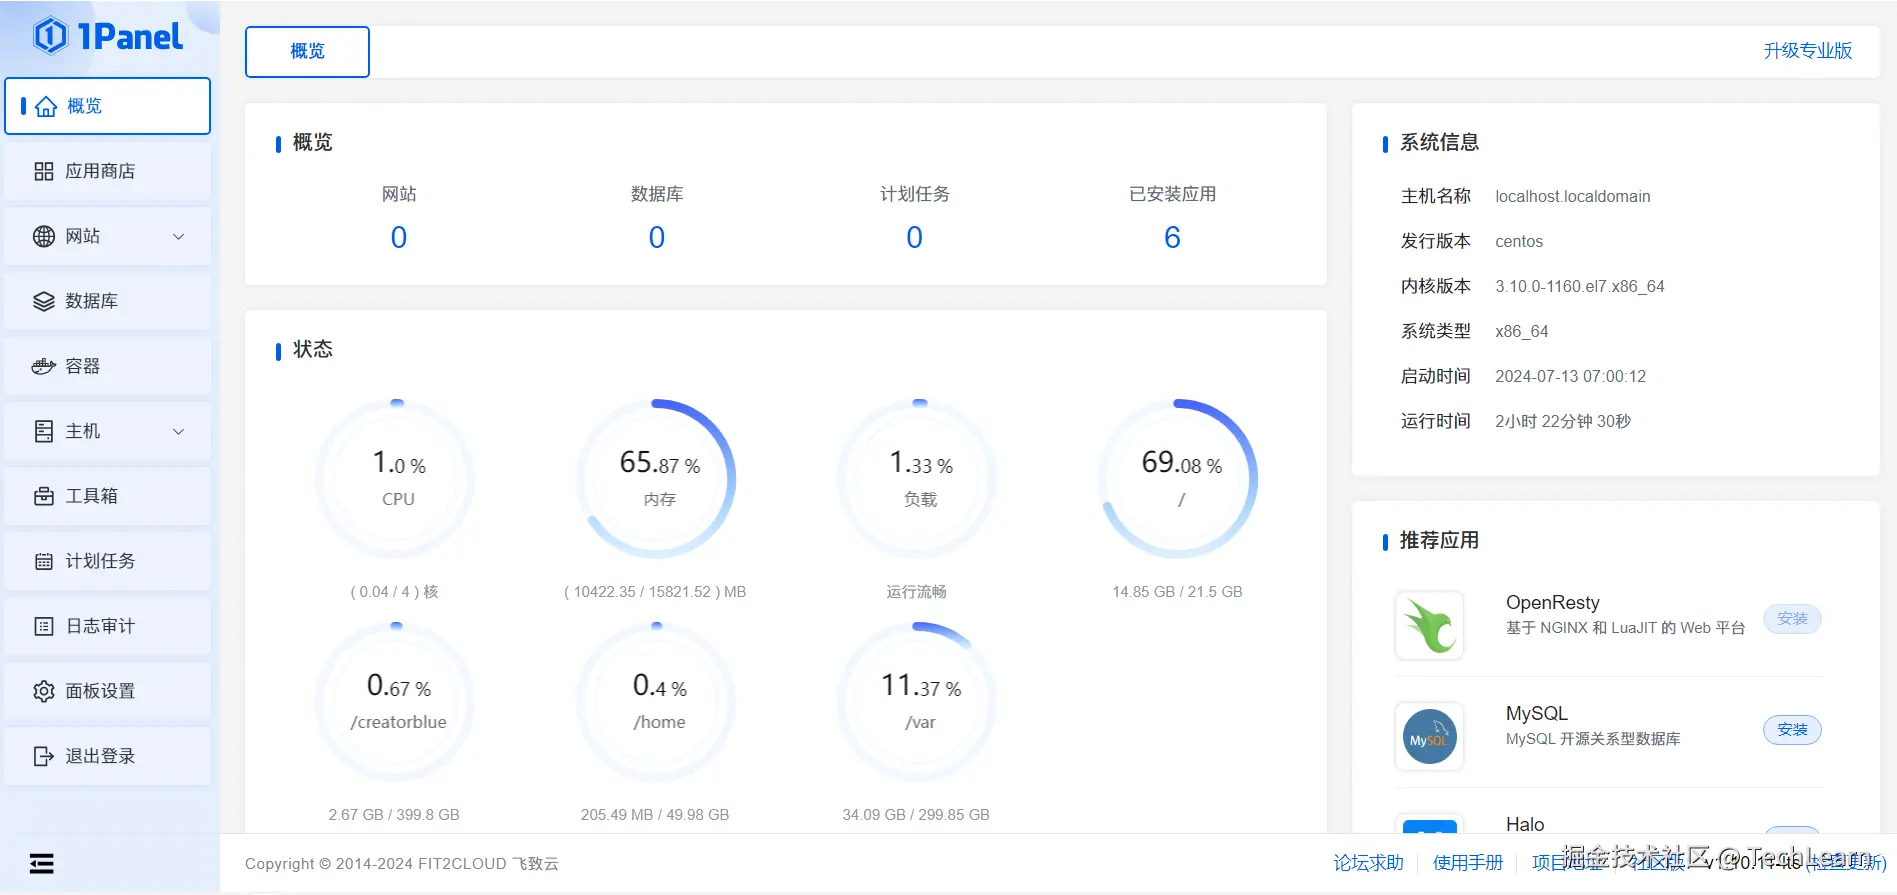Click kernel version 3.10.0-1160.el7.x86_64
The width and height of the screenshot is (1897, 895).
tap(1580, 286)
